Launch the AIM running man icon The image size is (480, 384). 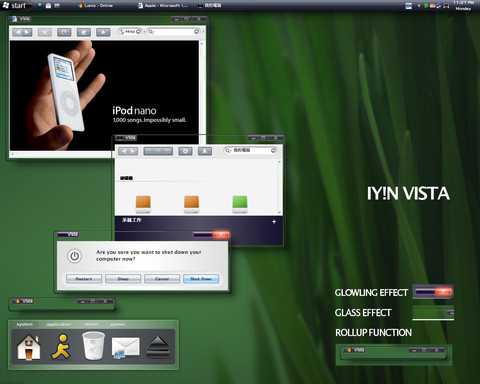coord(61,347)
